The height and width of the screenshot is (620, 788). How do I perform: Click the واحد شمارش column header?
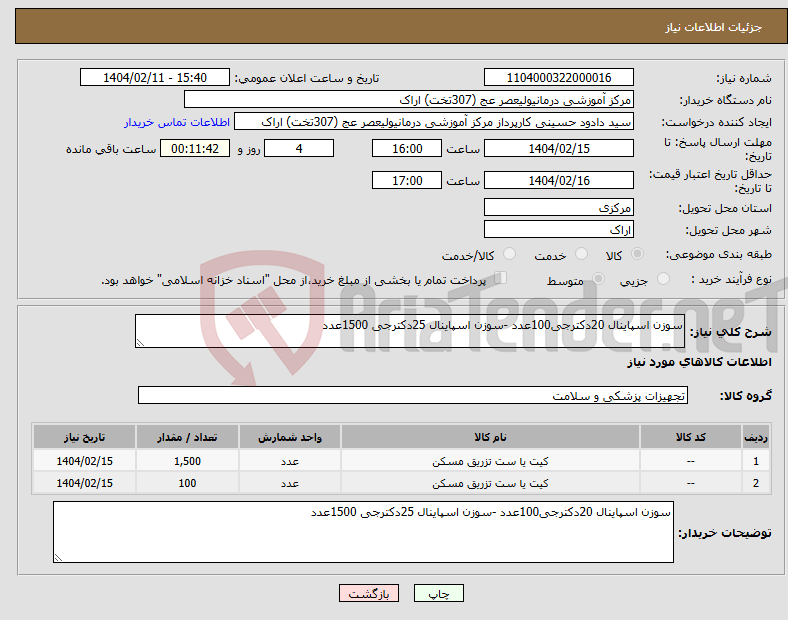[x=290, y=437]
